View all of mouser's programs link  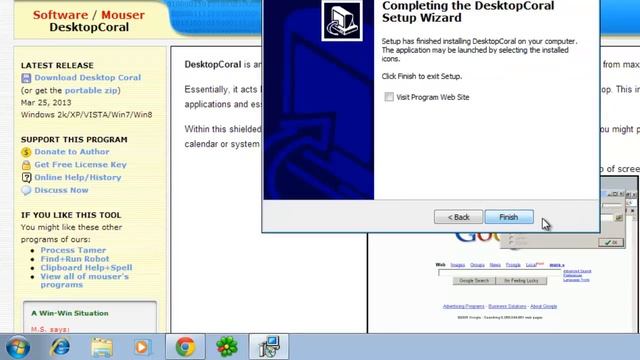pos(84,280)
